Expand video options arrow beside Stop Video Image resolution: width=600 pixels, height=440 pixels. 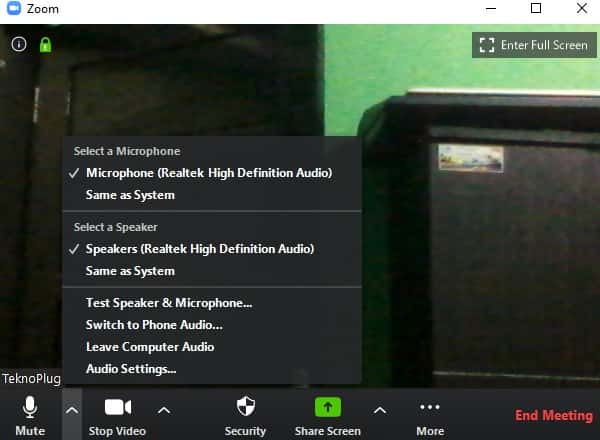pos(164,411)
